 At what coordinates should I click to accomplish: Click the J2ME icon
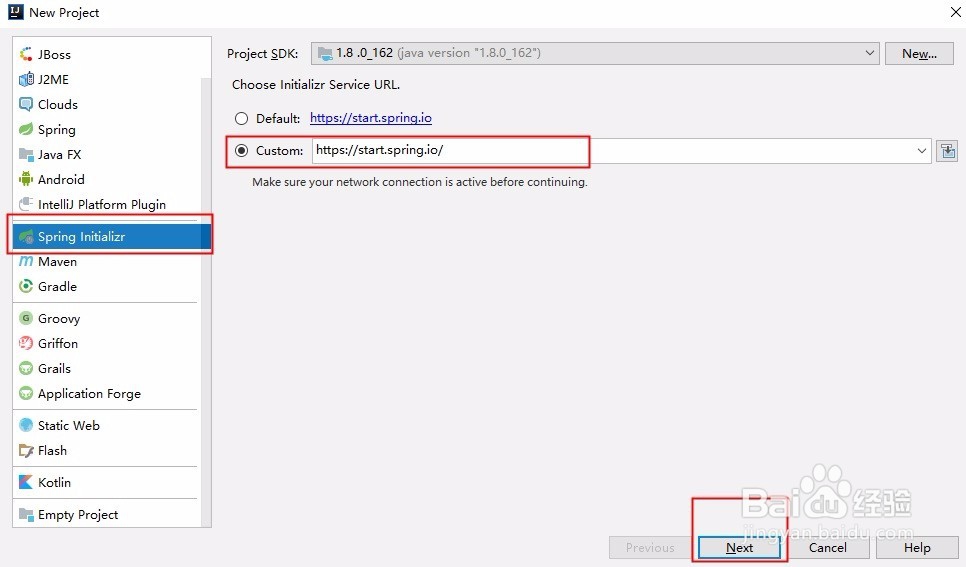pos(26,80)
